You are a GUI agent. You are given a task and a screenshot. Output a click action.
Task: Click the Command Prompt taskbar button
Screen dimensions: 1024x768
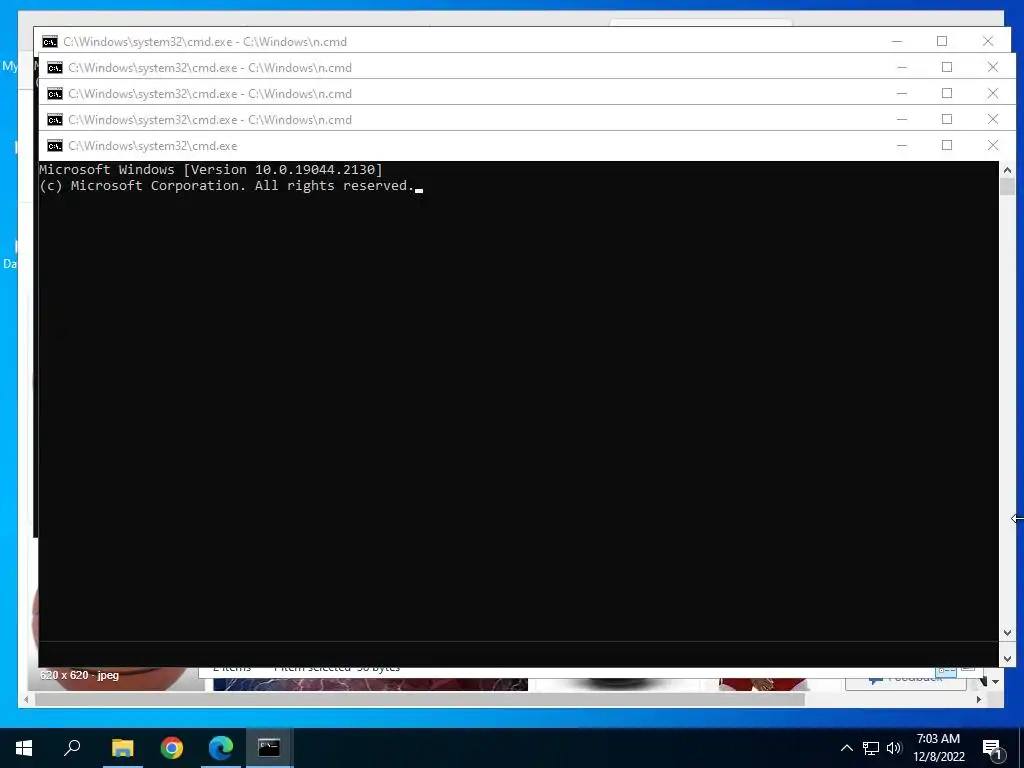click(269, 748)
